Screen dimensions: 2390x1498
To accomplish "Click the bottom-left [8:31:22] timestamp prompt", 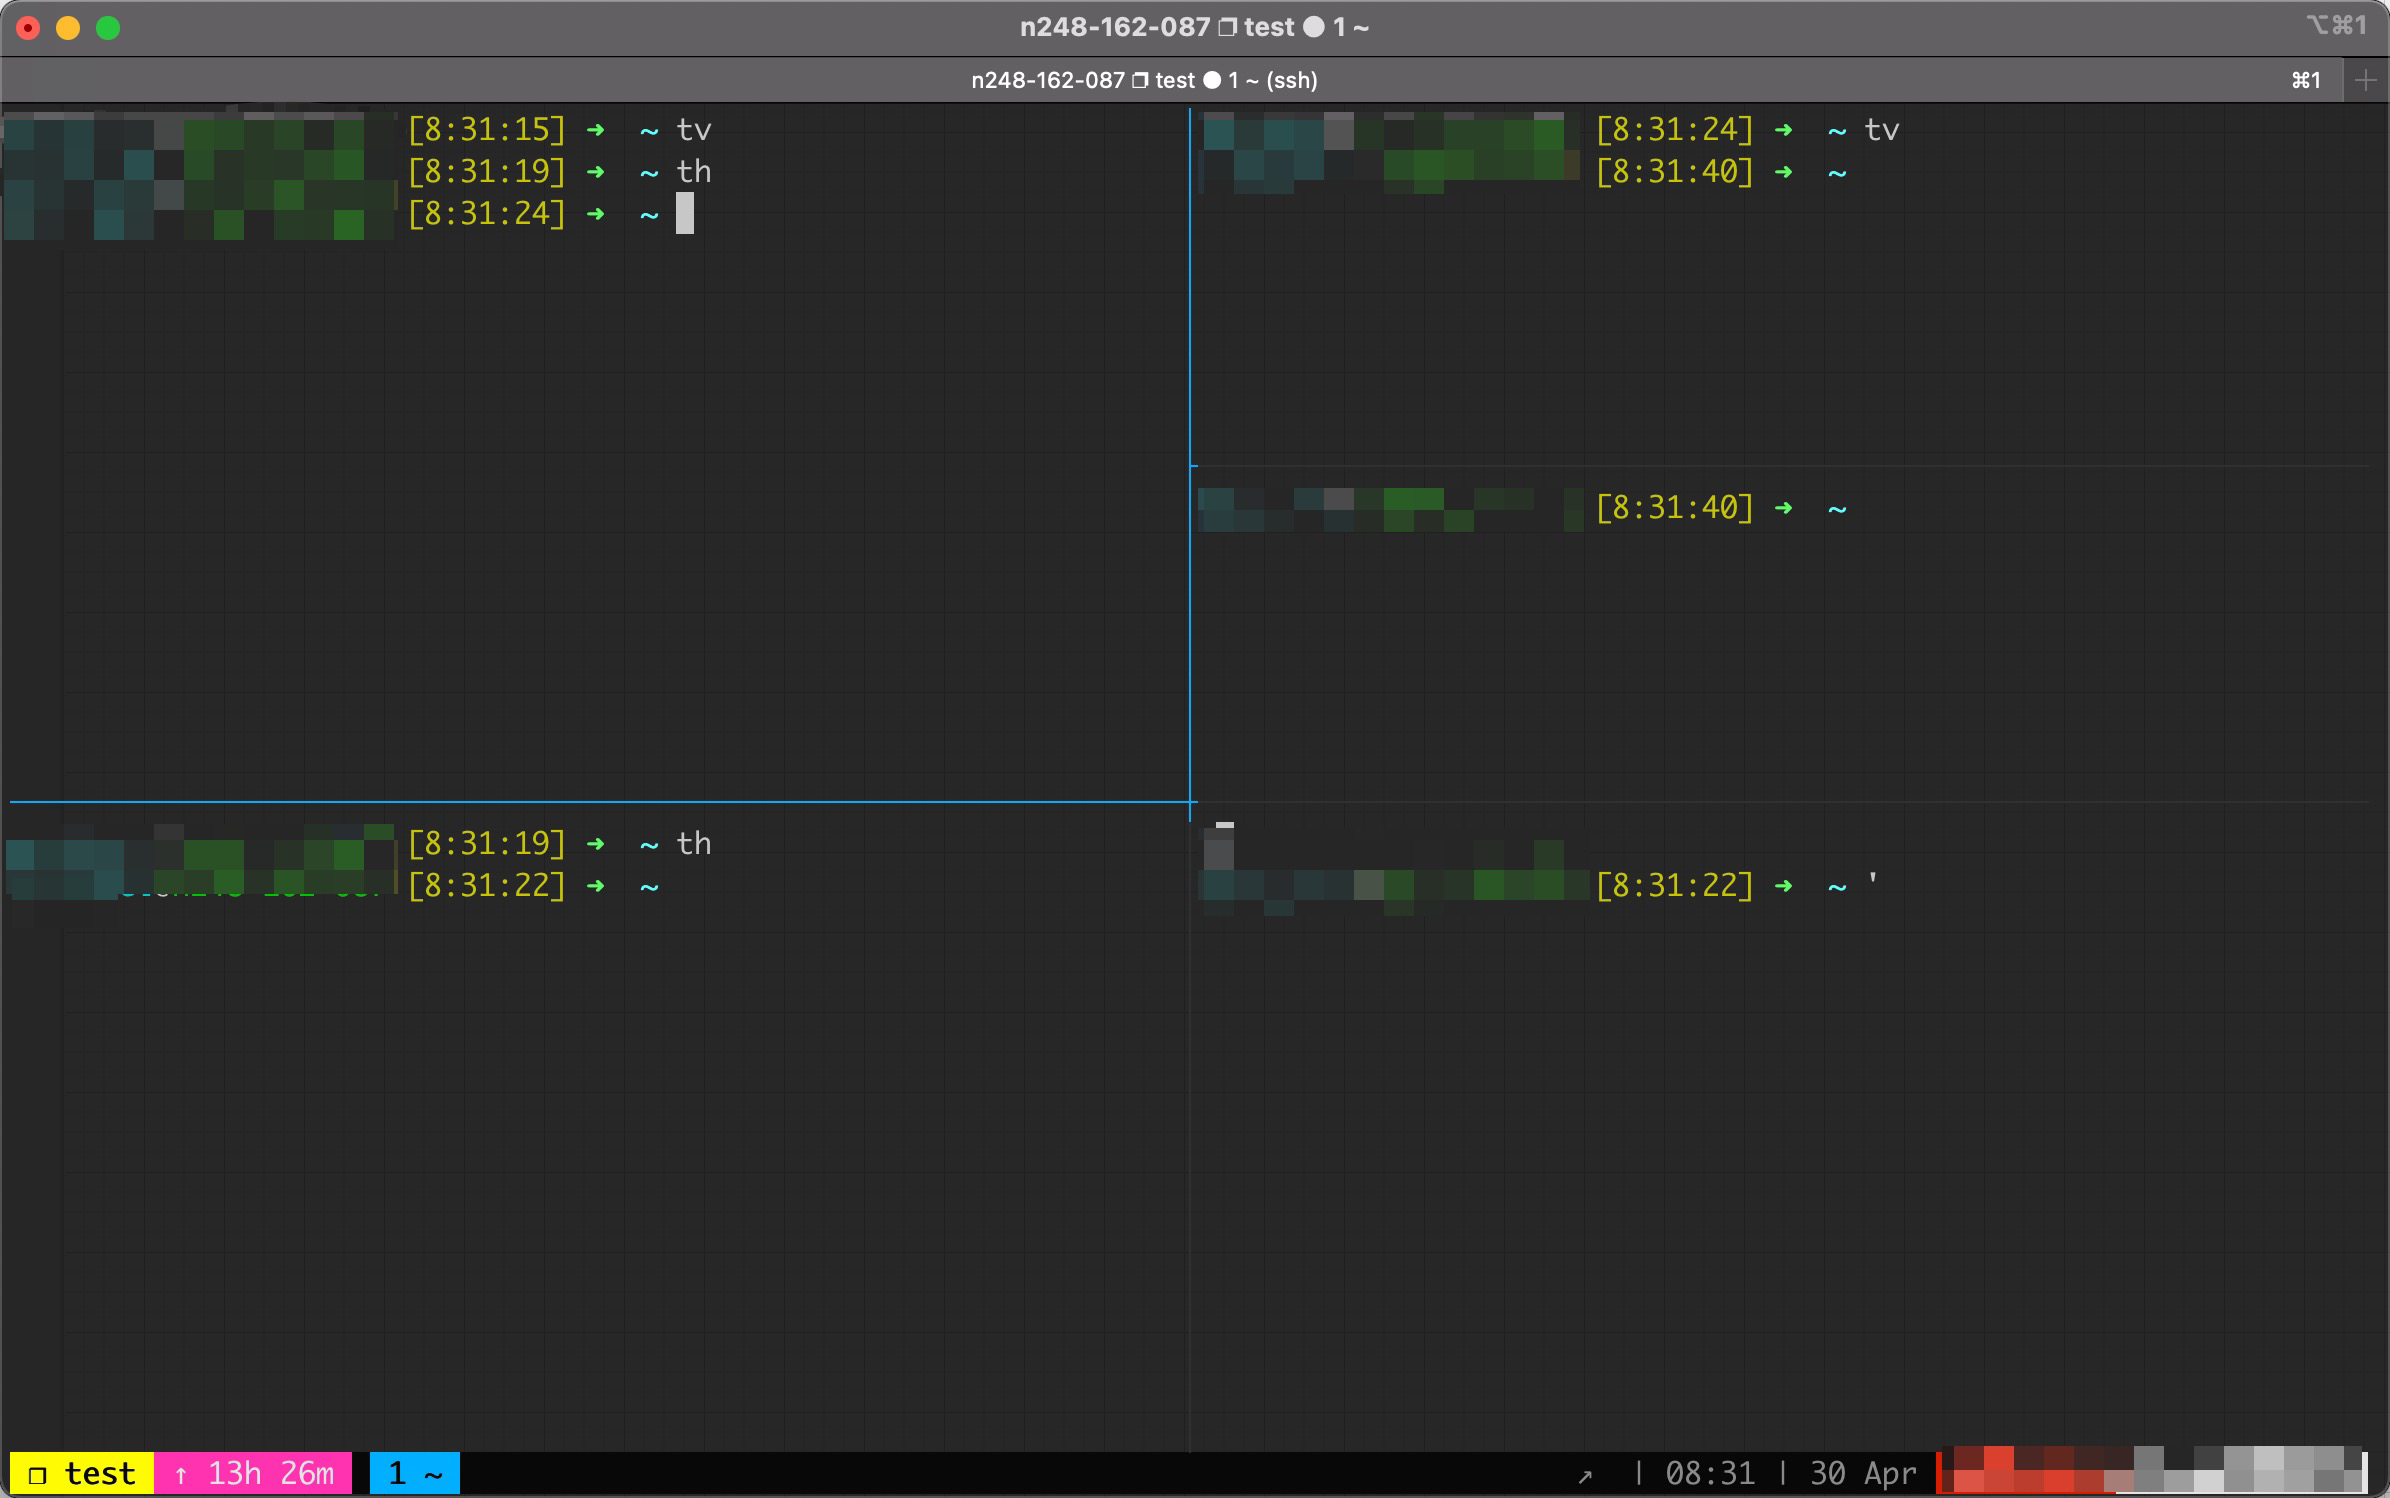I will click(x=487, y=886).
